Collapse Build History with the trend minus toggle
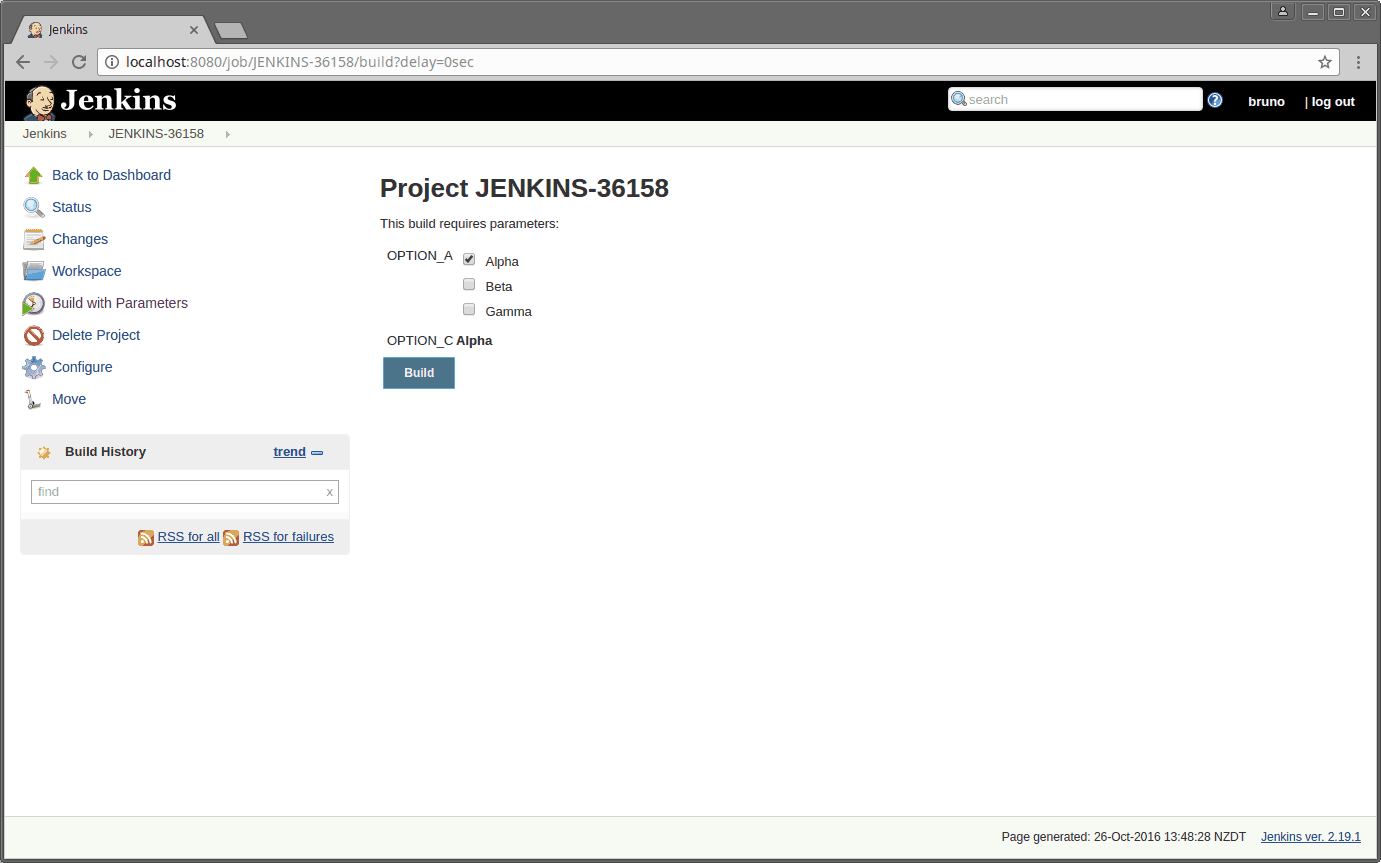This screenshot has height=863, width=1381. click(317, 451)
